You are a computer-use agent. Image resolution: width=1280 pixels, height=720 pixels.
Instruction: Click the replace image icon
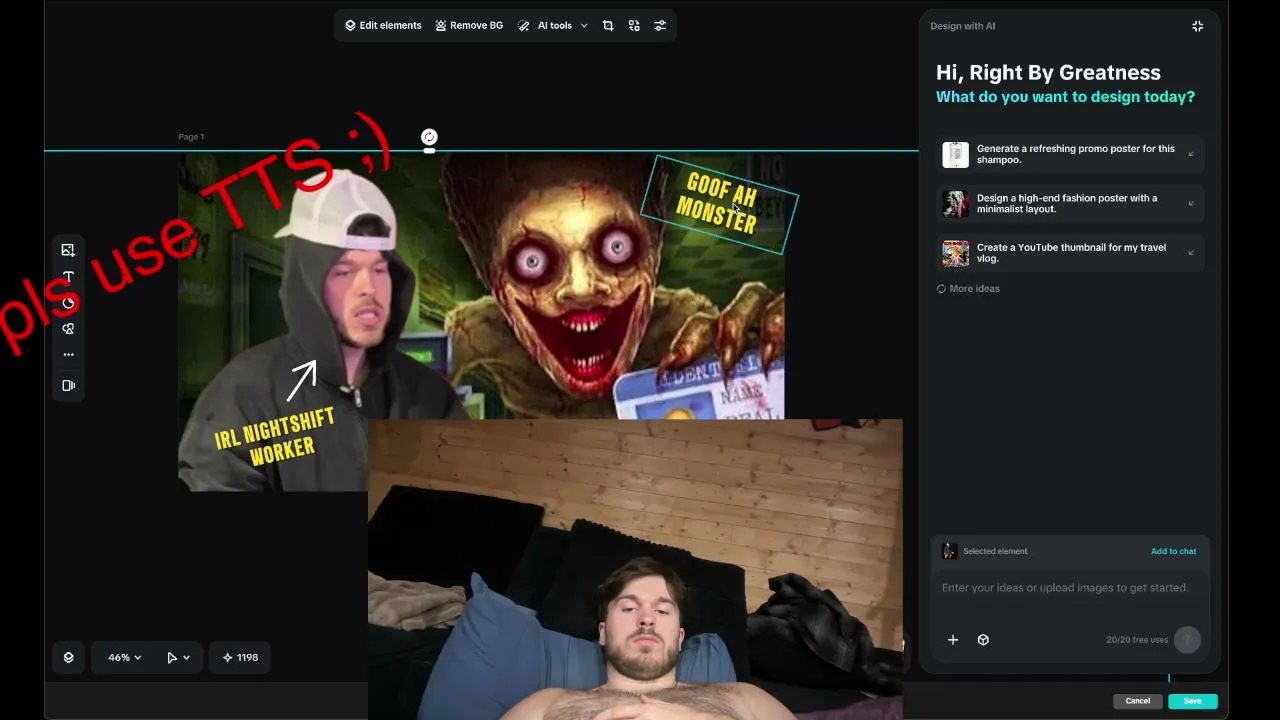click(x=634, y=26)
